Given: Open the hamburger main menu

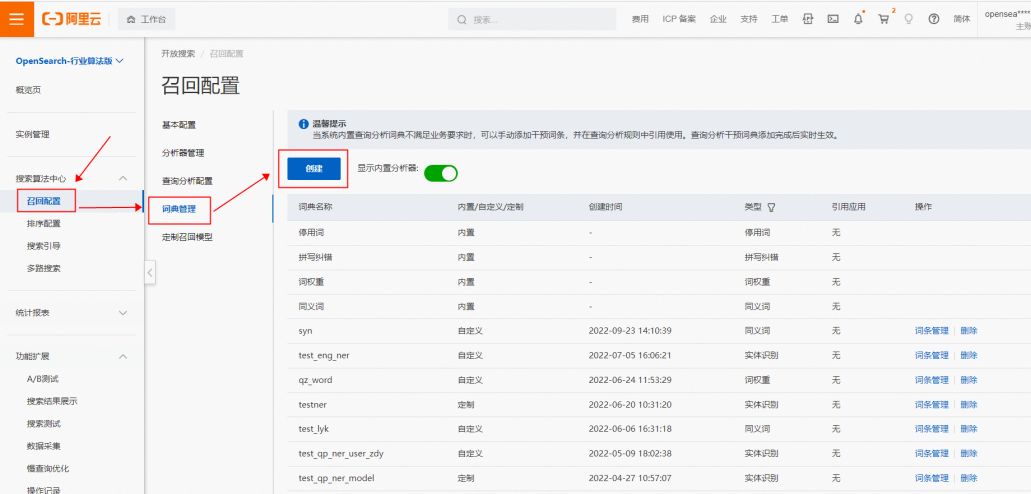Looking at the screenshot, I should click(16, 18).
